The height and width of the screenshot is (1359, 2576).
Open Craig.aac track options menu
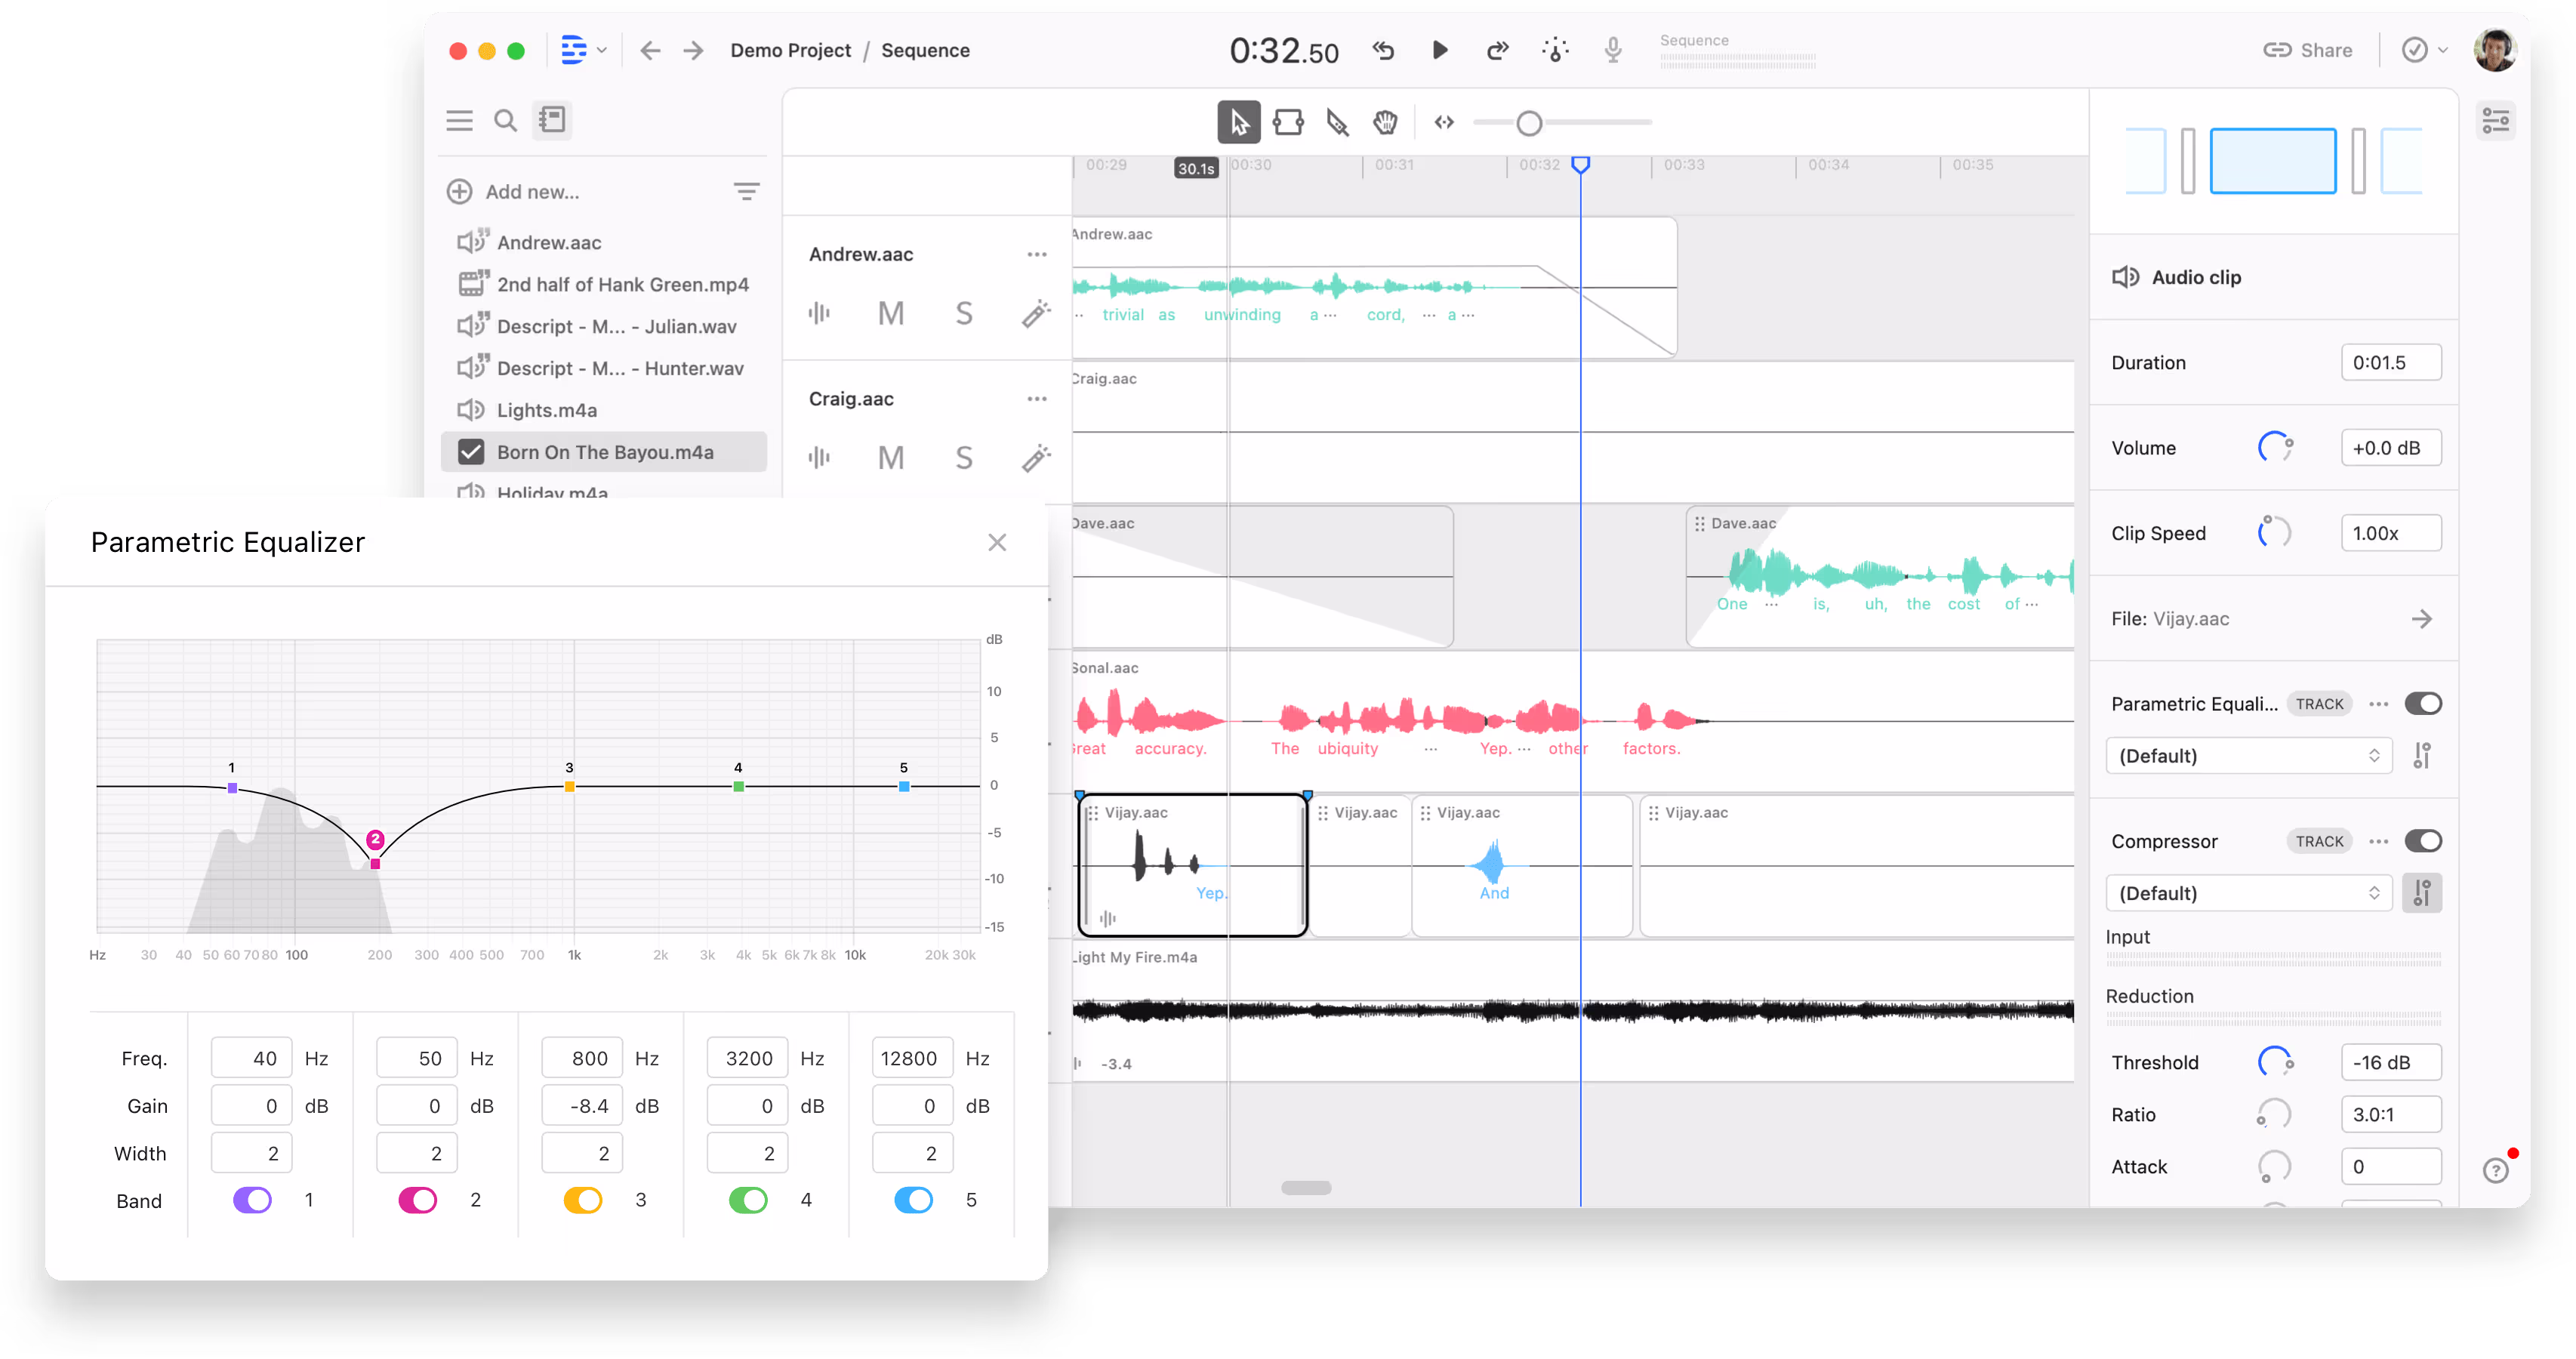click(x=1036, y=399)
